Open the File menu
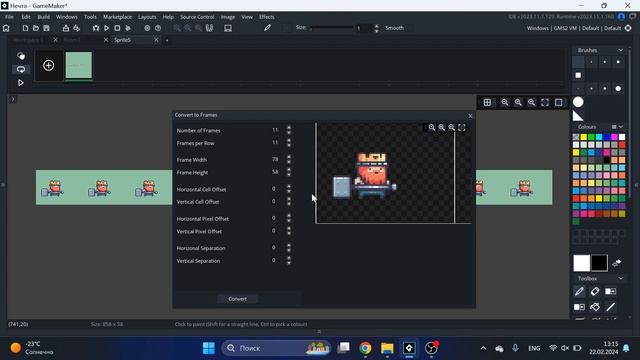Viewport: 640px width, 360px height. point(9,17)
